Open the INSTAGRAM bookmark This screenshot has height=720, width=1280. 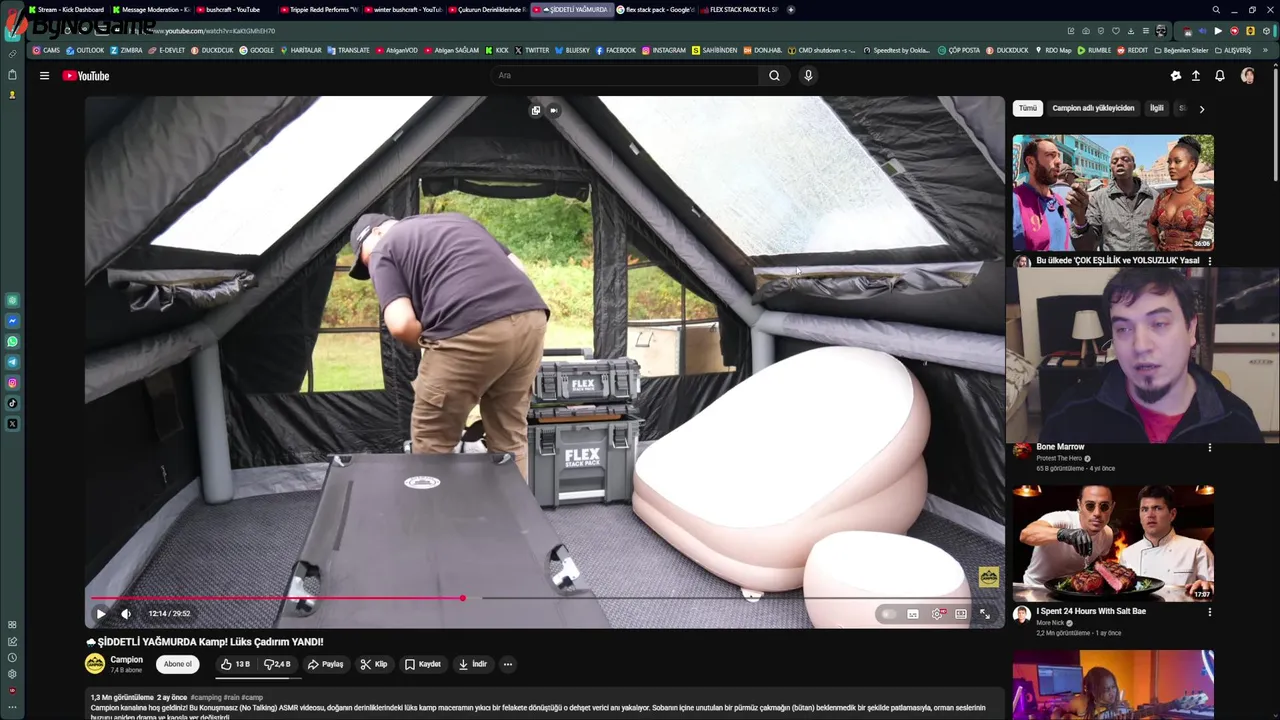pyautogui.click(x=664, y=50)
